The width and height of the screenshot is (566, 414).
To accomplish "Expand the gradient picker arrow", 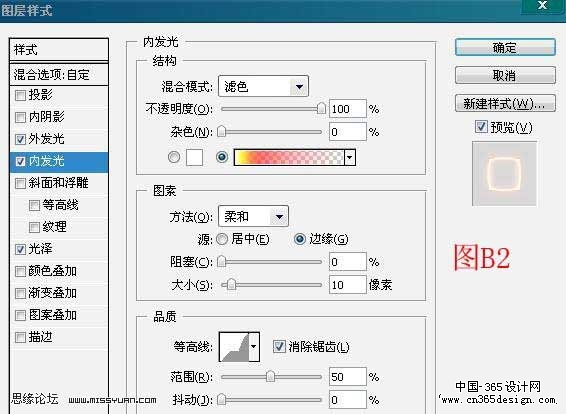I will 349,157.
